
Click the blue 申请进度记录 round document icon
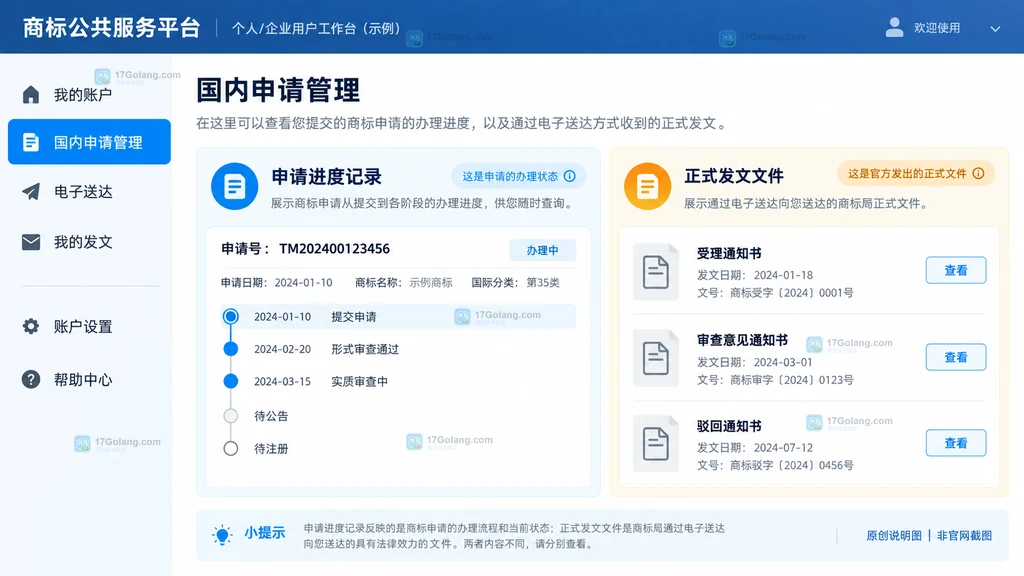[x=234, y=186]
